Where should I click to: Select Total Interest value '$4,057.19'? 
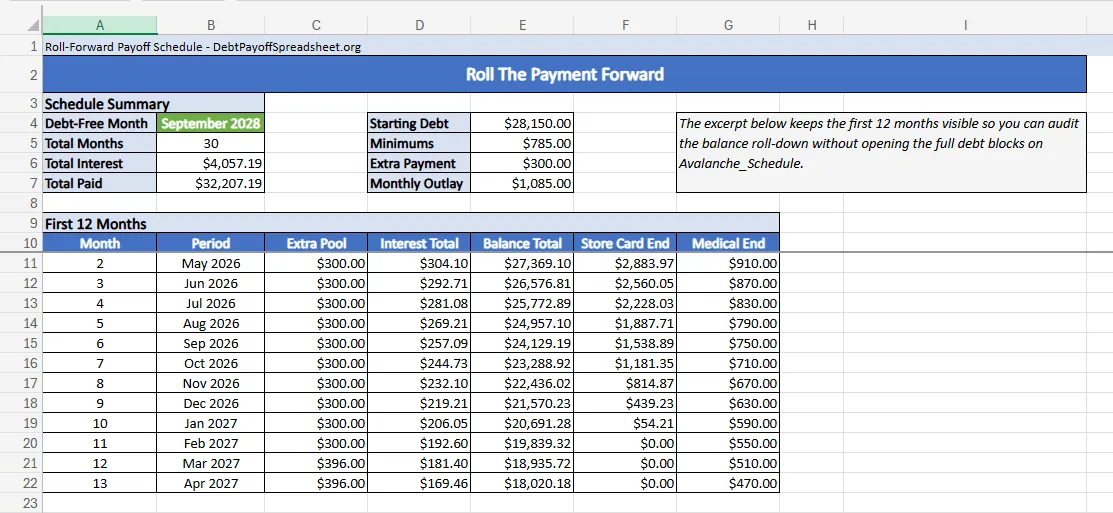point(211,163)
